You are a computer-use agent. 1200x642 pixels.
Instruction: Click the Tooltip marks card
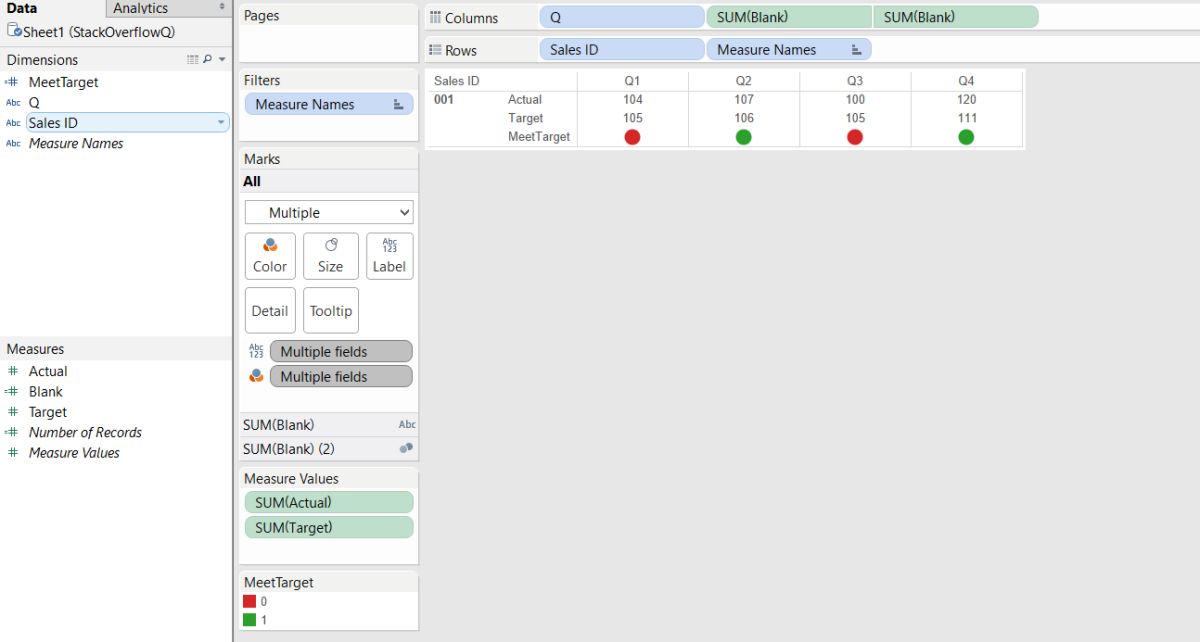(330, 311)
